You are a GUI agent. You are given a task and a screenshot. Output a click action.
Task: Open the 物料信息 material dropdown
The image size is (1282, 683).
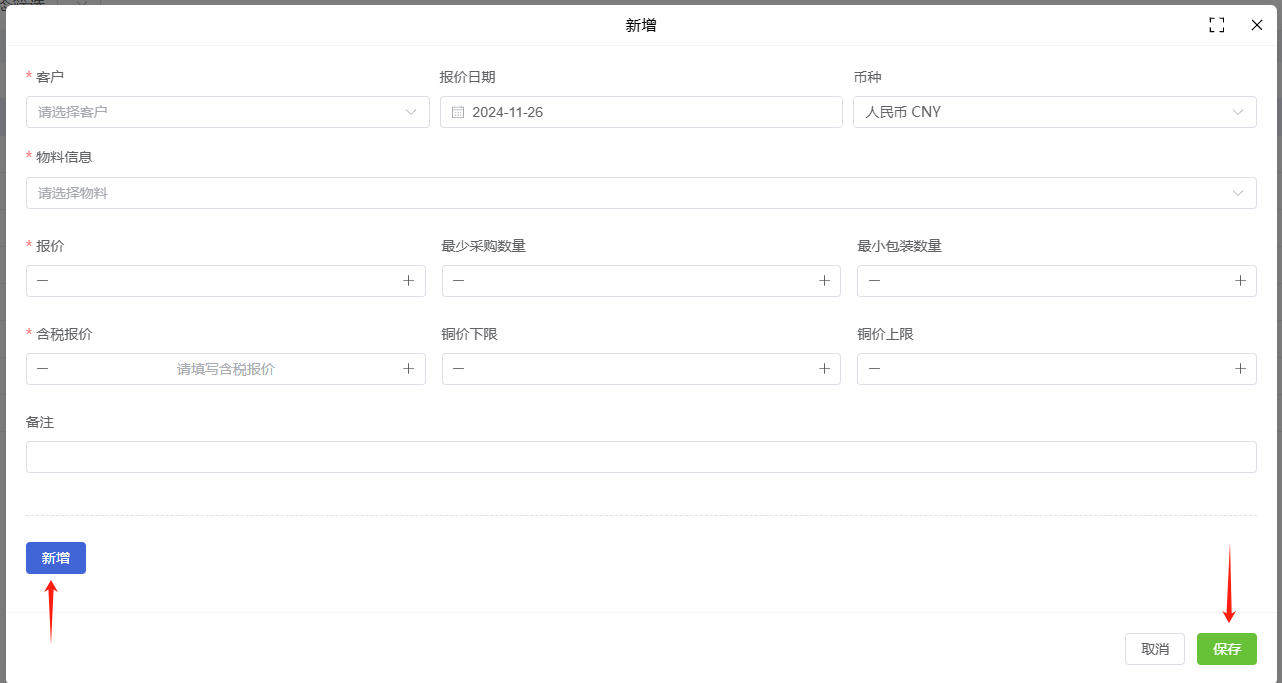coord(641,193)
